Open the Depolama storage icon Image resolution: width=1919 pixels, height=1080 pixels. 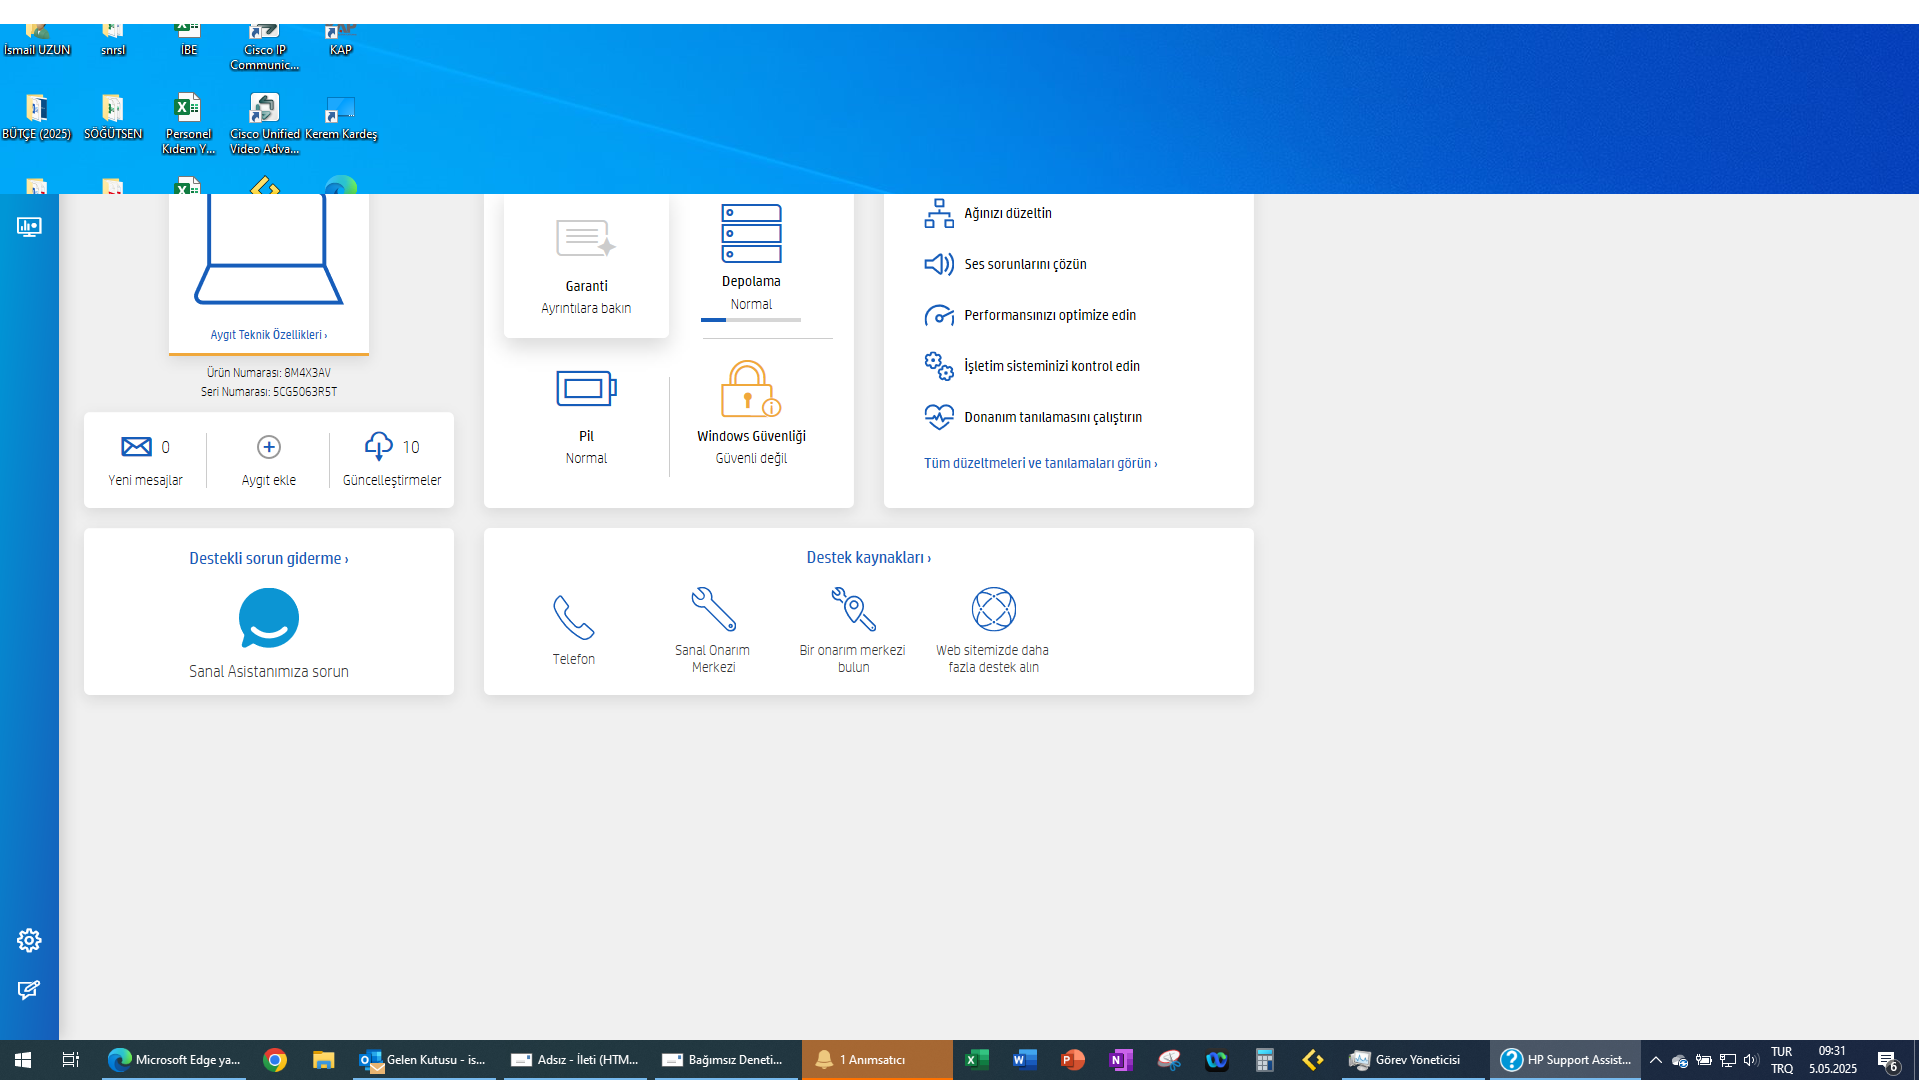(751, 234)
